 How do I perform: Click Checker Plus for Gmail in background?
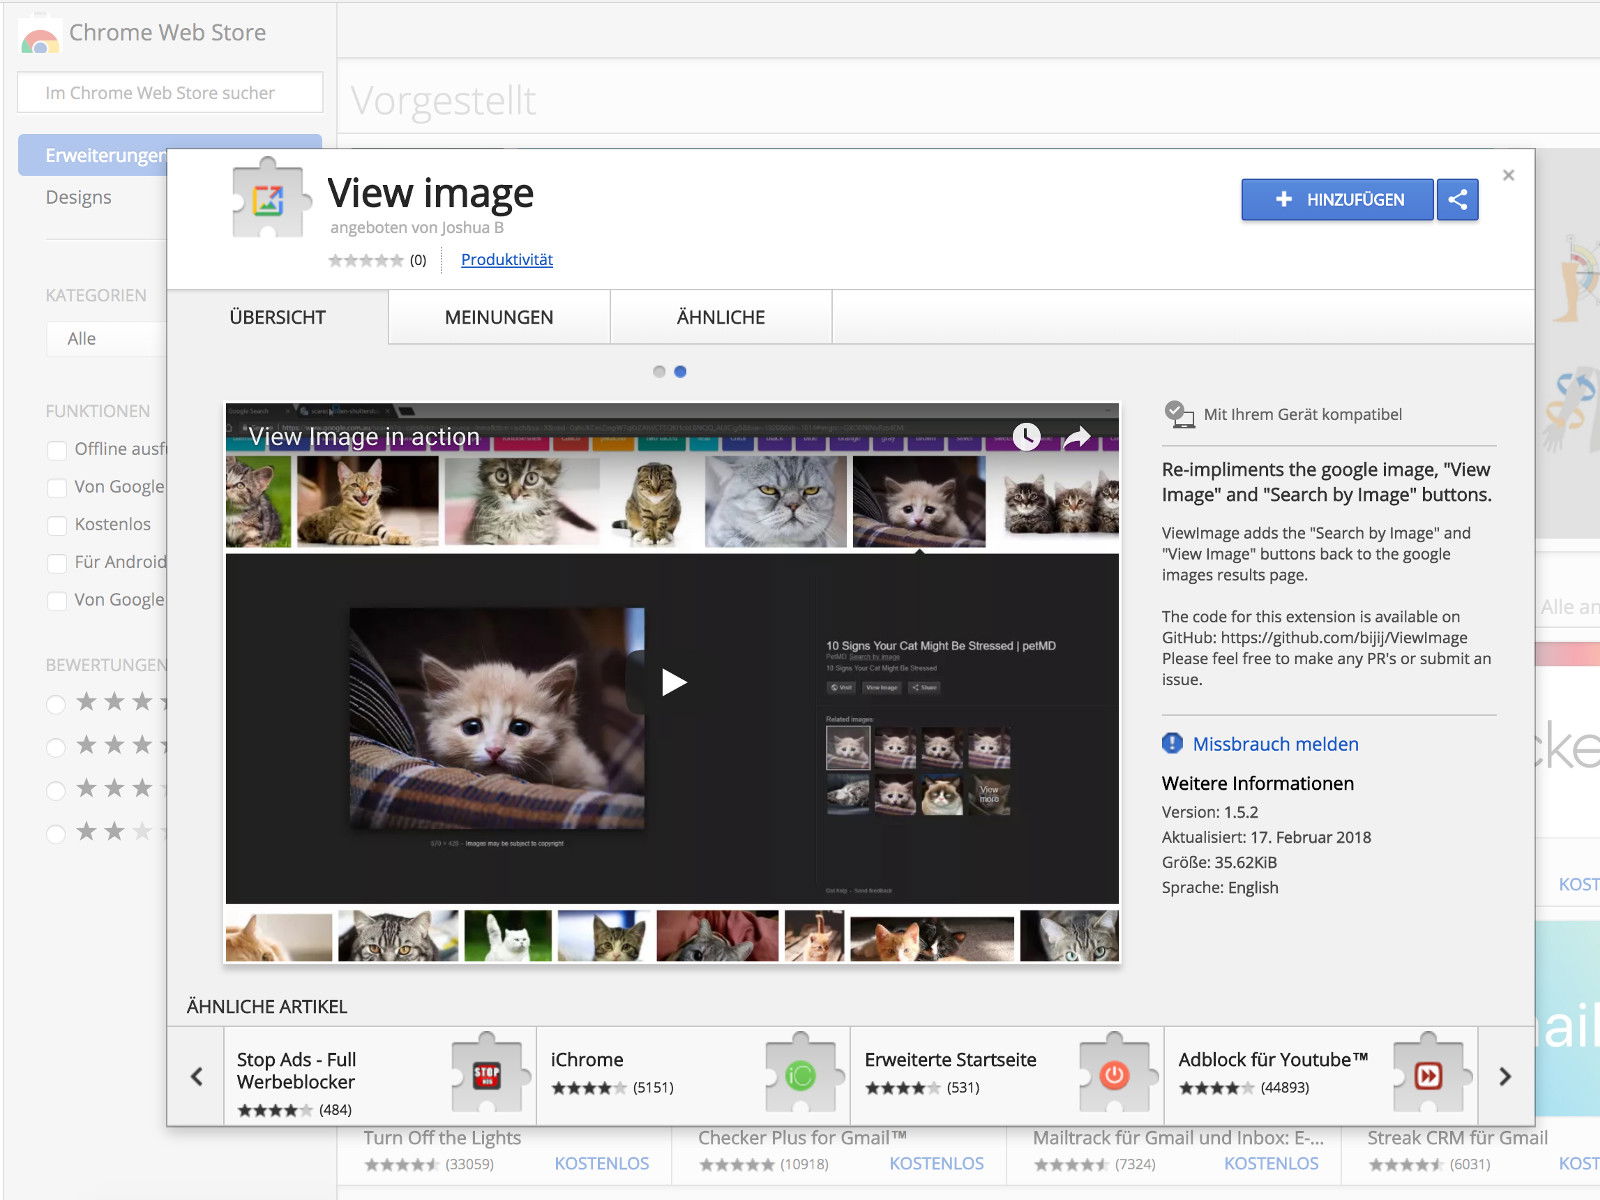pyautogui.click(x=802, y=1137)
